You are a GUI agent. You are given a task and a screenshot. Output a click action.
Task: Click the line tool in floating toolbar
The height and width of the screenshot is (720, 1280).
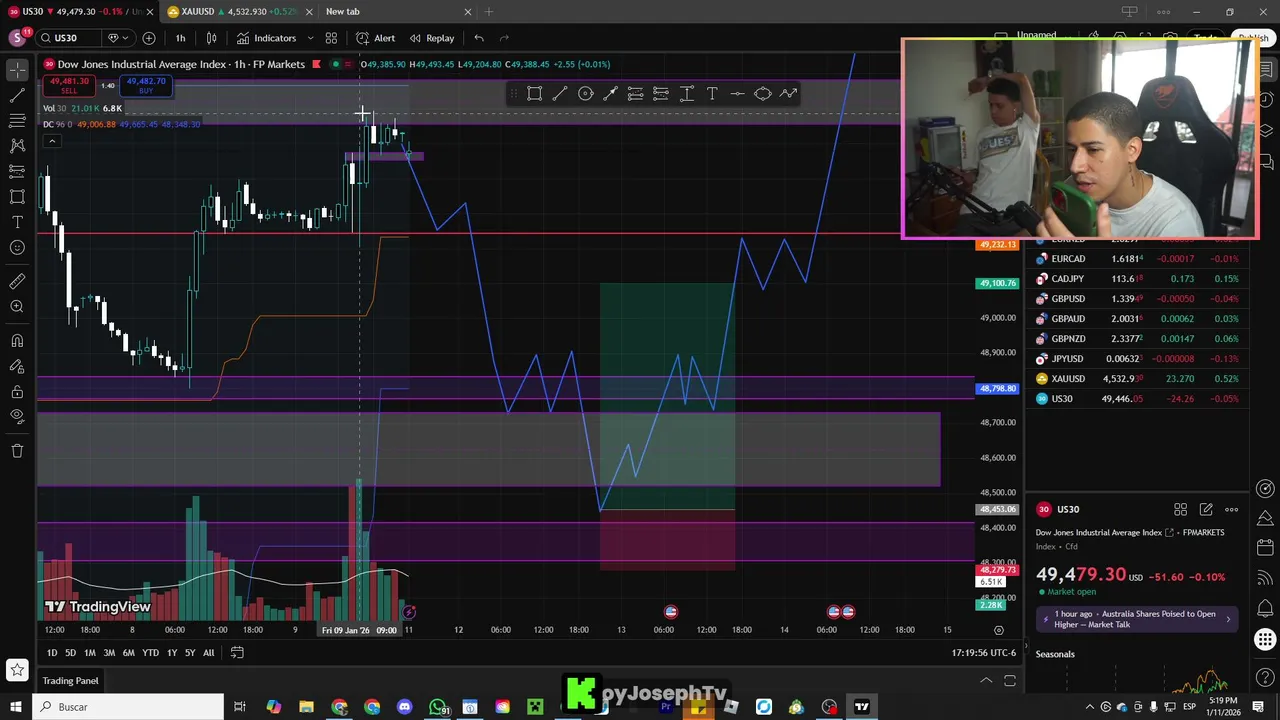click(x=560, y=94)
